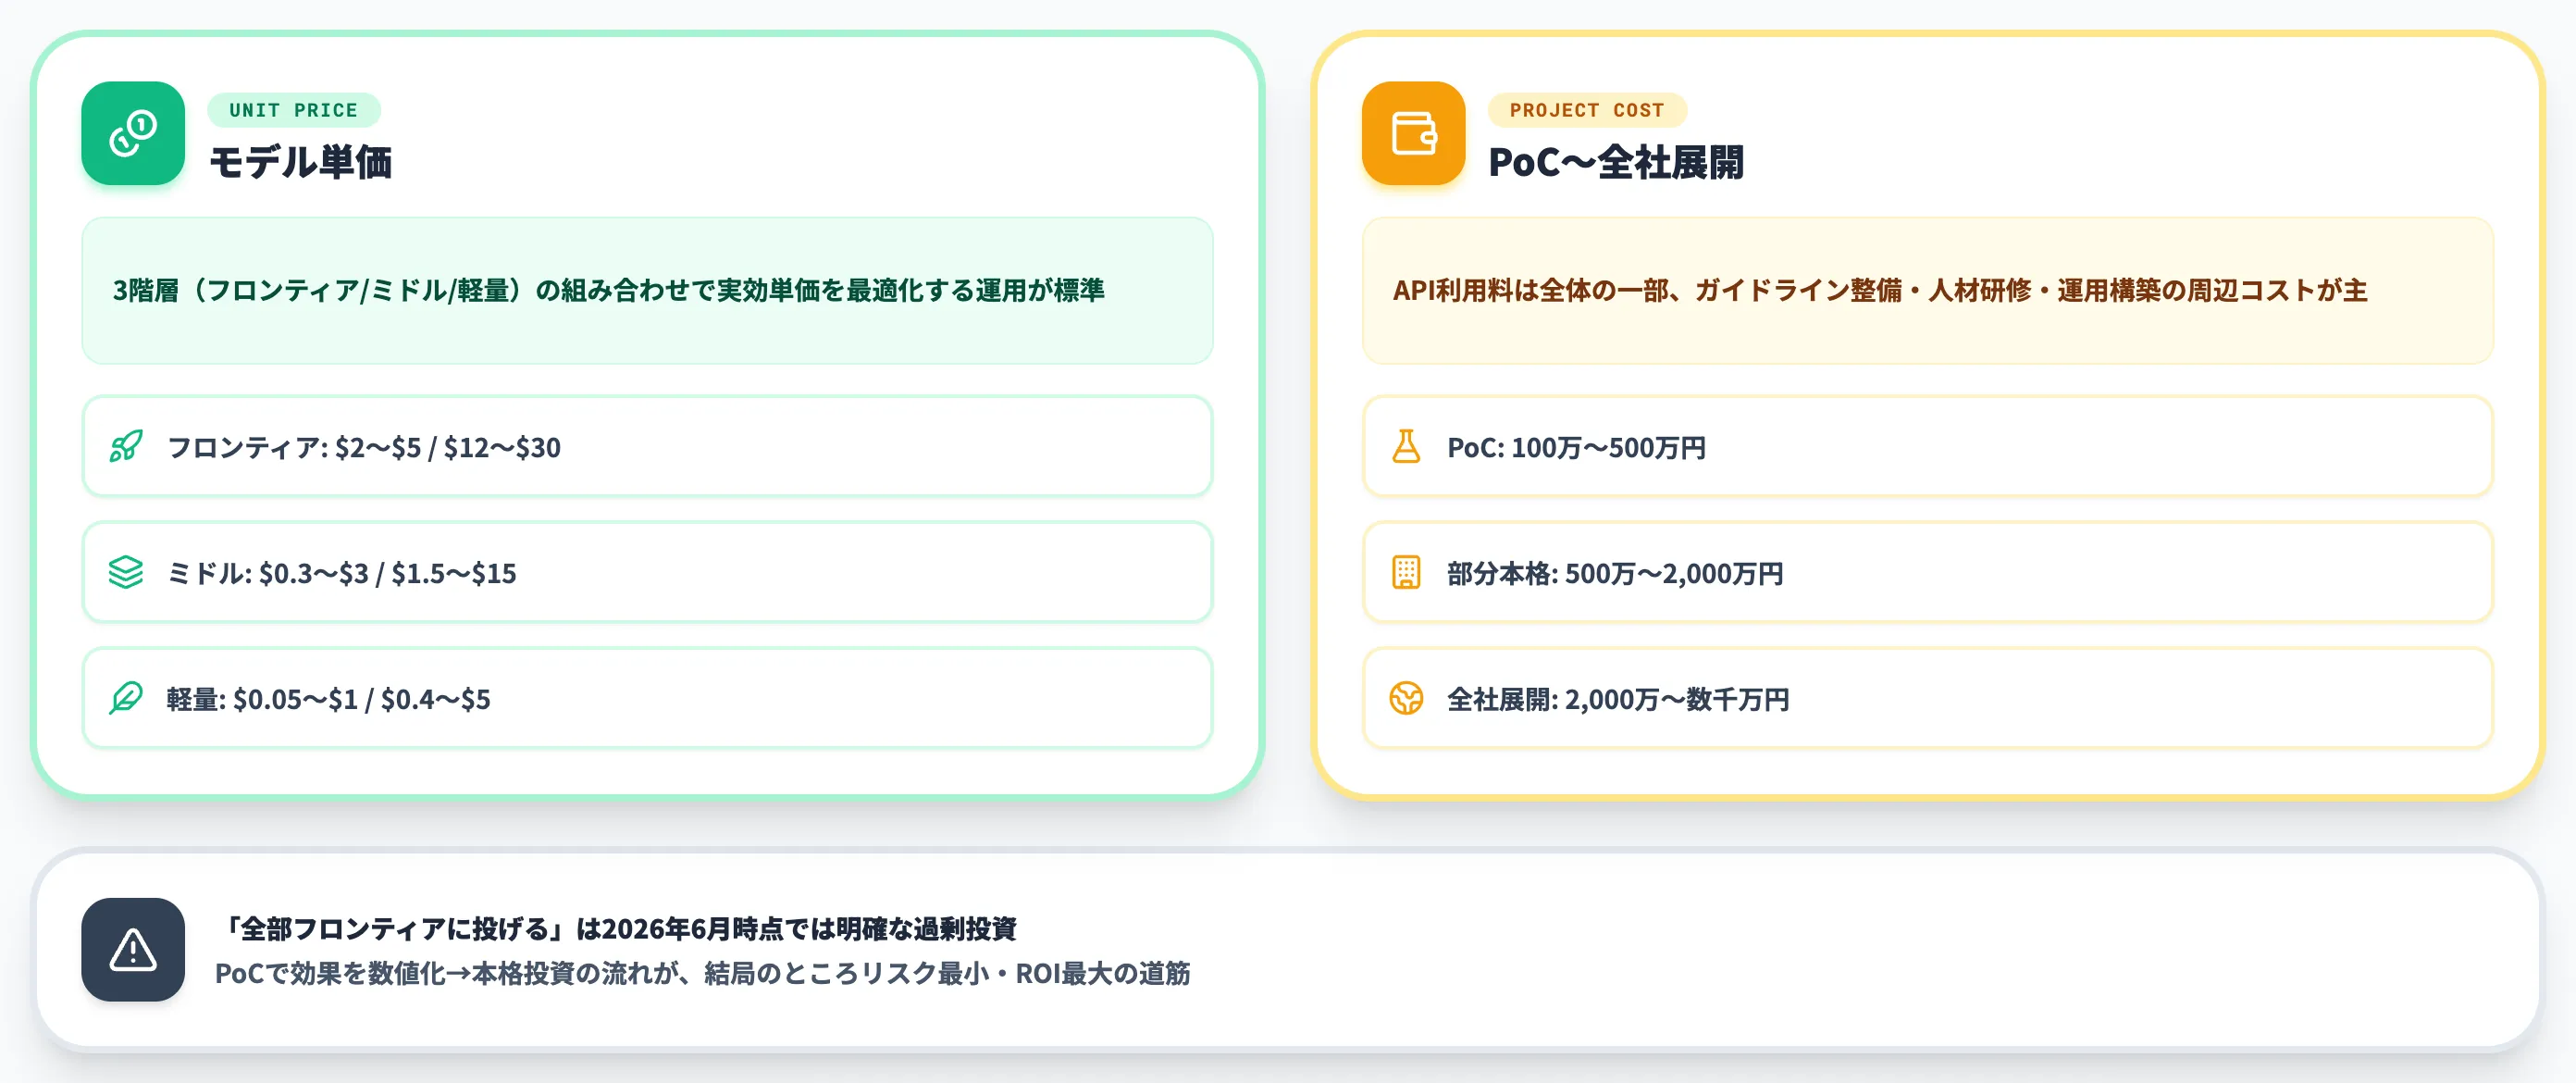Screen dimensions: 2576x1083
Task: Click the PoC〜全社展開 heading
Action: [1616, 162]
